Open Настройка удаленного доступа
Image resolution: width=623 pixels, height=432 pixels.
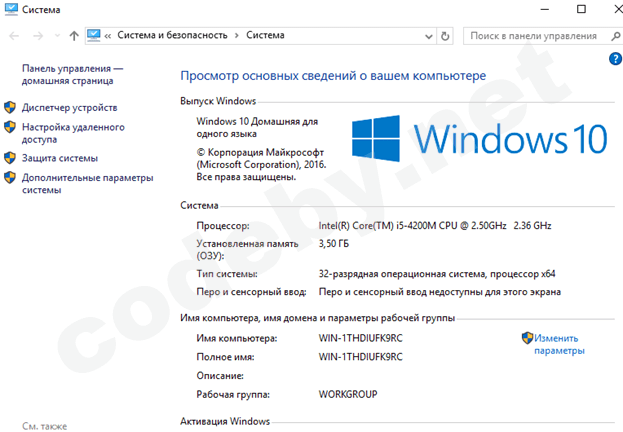tap(73, 133)
